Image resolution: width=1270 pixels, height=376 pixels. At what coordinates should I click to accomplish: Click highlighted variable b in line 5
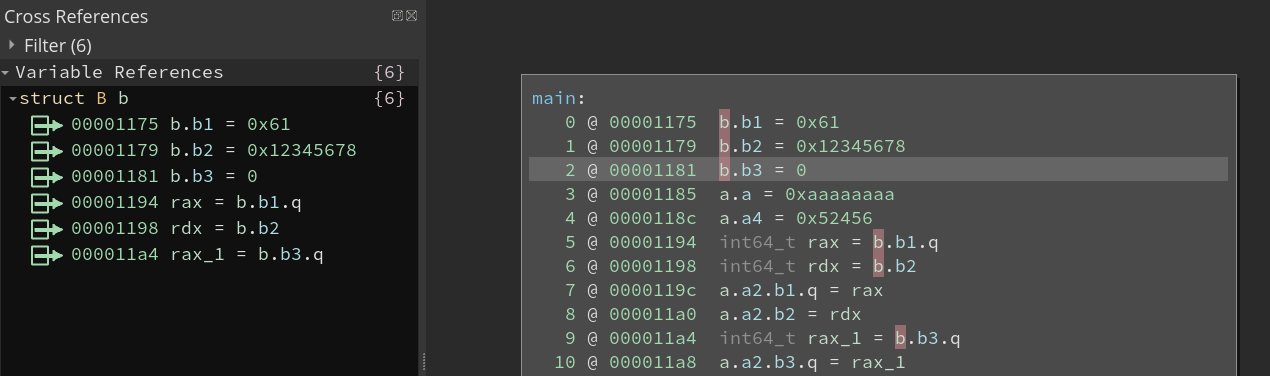click(x=879, y=242)
